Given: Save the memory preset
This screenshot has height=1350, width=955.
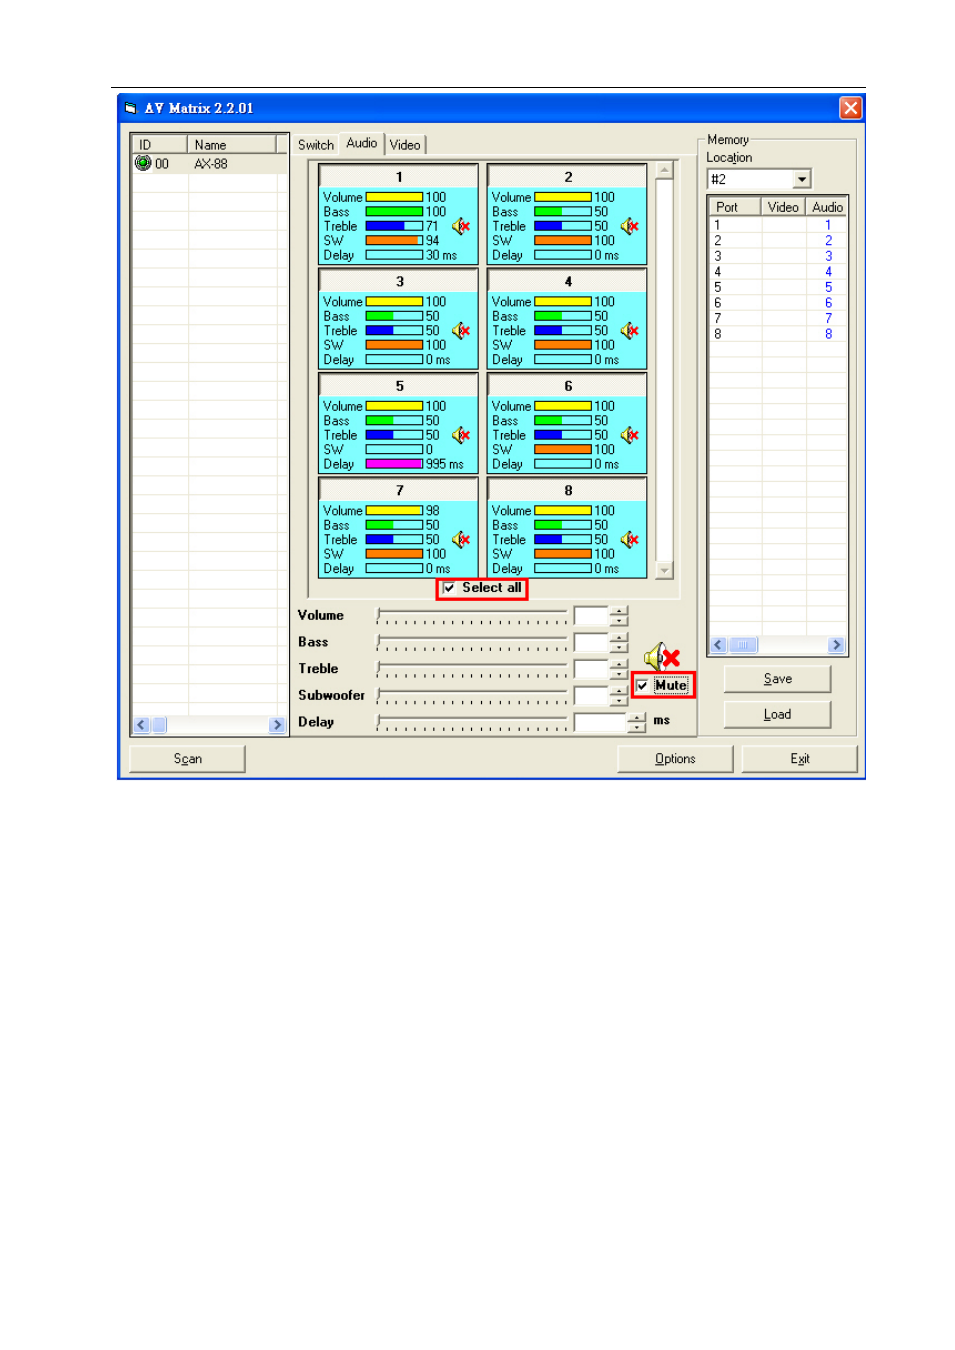Looking at the screenshot, I should (x=777, y=679).
